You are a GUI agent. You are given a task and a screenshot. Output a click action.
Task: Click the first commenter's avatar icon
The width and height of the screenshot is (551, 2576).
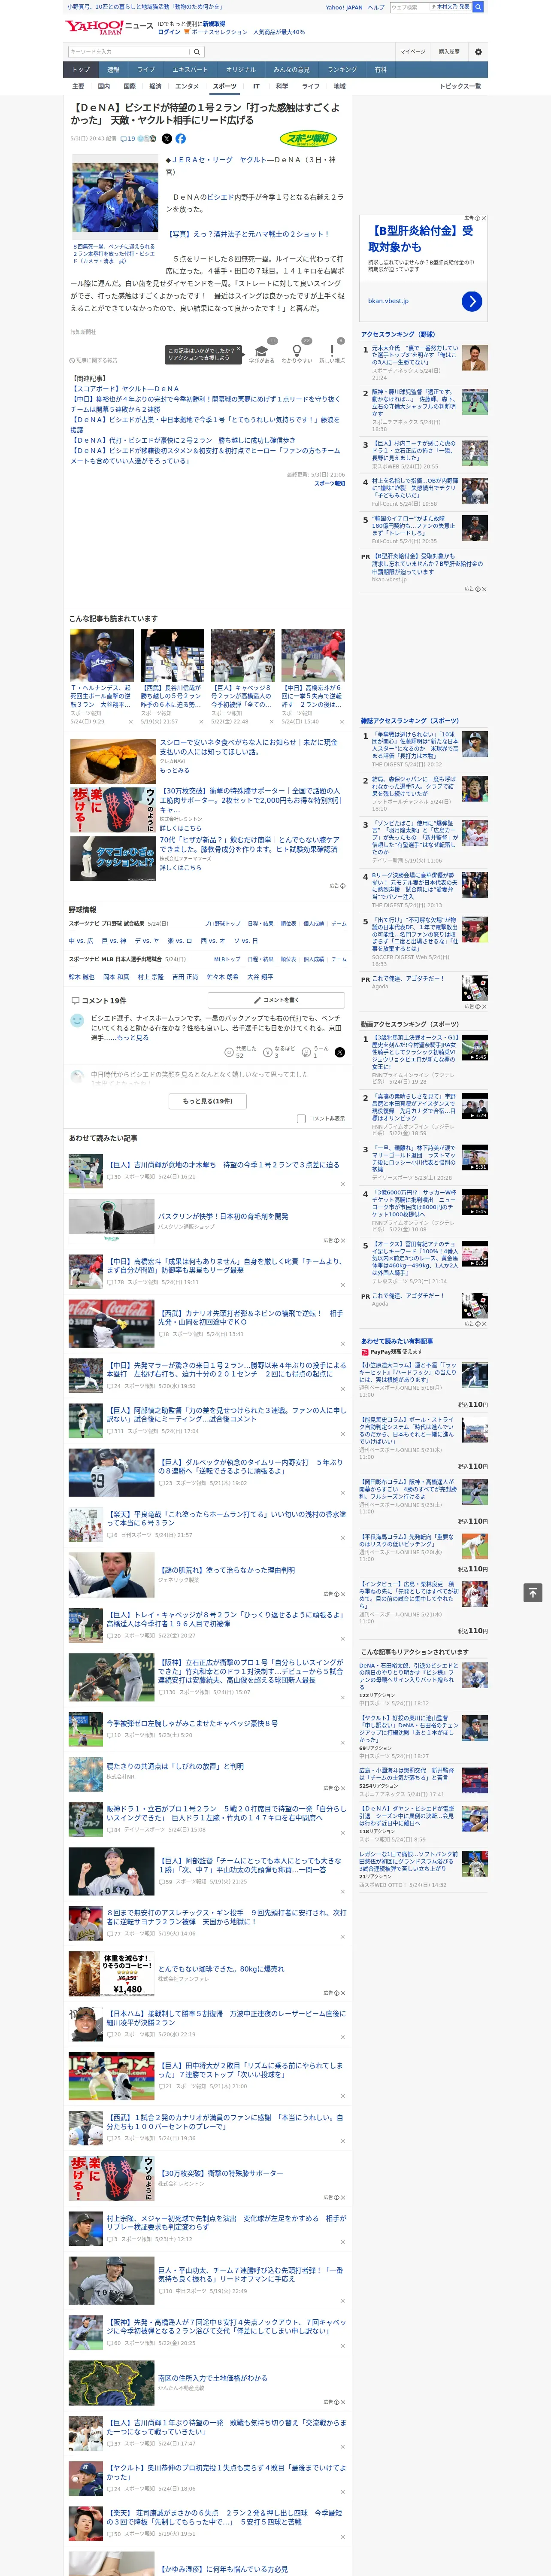(77, 1020)
